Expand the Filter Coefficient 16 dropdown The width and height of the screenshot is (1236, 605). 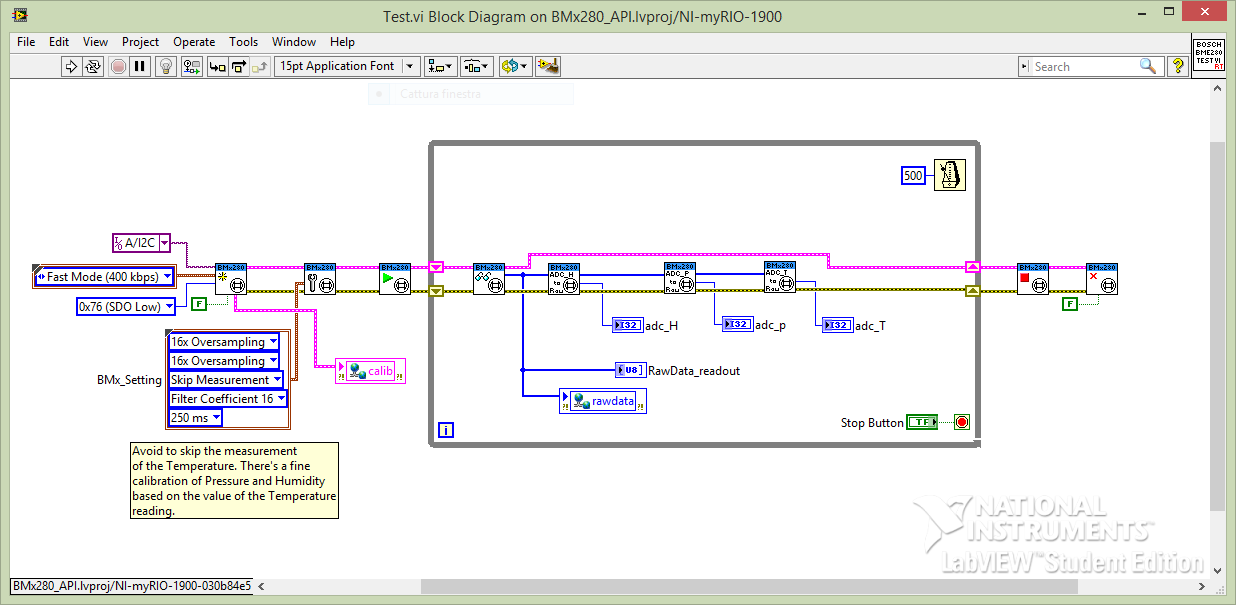pyautogui.click(x=228, y=399)
